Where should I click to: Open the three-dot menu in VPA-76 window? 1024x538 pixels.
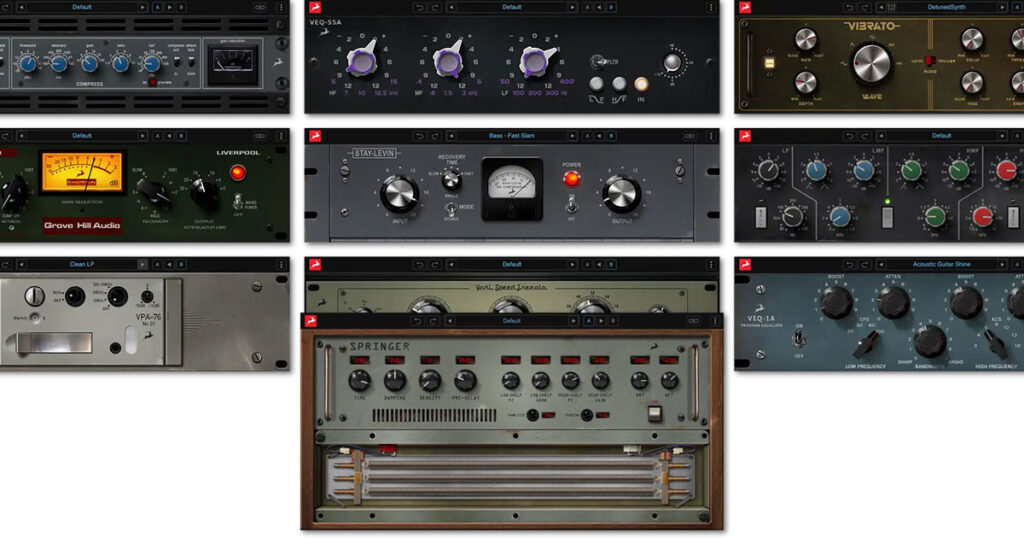(x=281, y=264)
